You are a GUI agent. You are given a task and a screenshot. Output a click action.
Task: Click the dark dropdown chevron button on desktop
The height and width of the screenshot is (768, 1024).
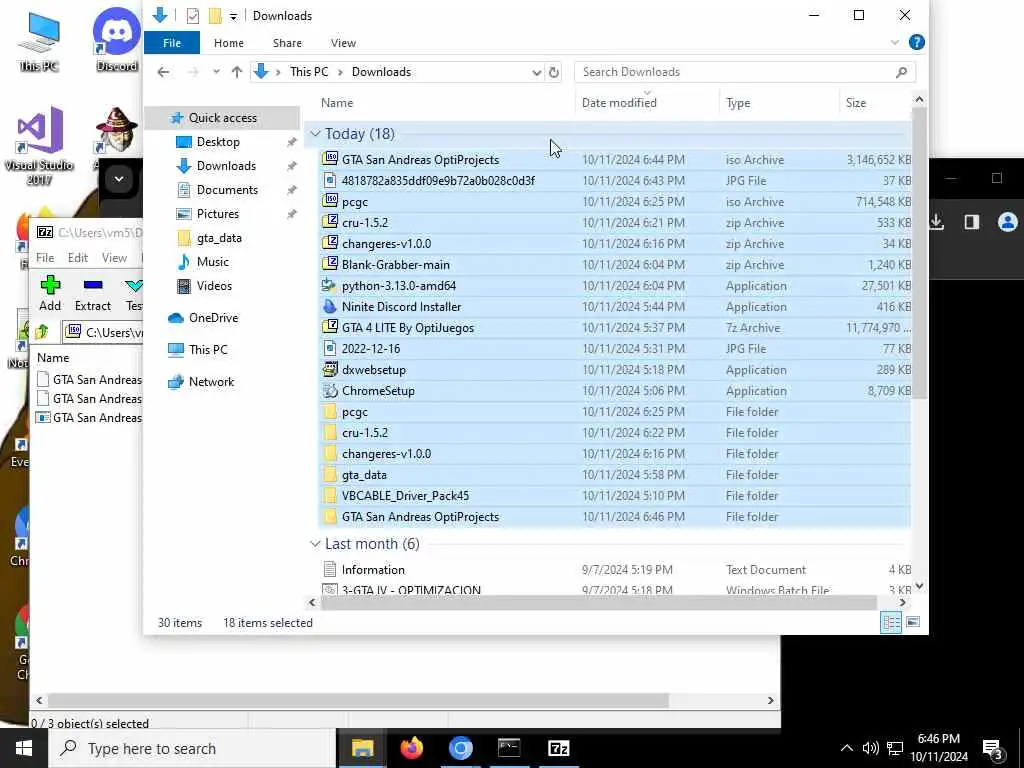coord(119,179)
